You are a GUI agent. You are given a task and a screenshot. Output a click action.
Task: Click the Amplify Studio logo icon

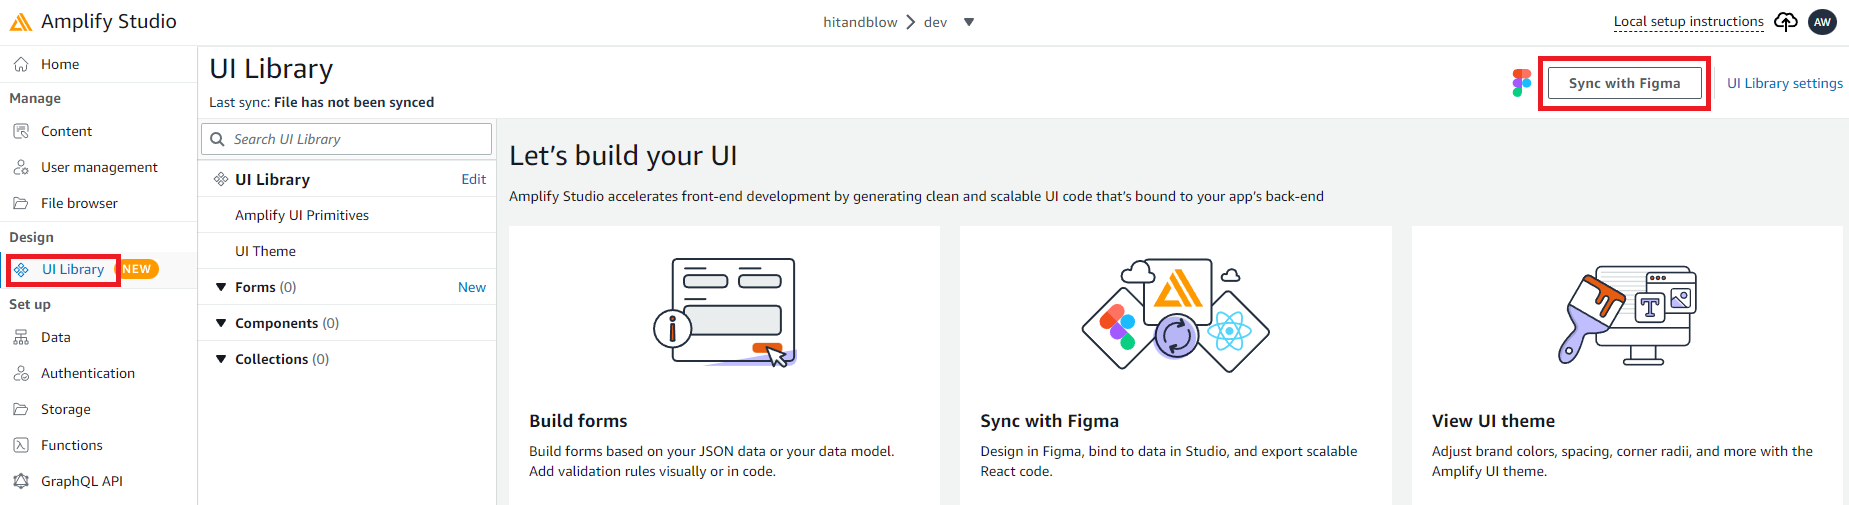[x=21, y=21]
